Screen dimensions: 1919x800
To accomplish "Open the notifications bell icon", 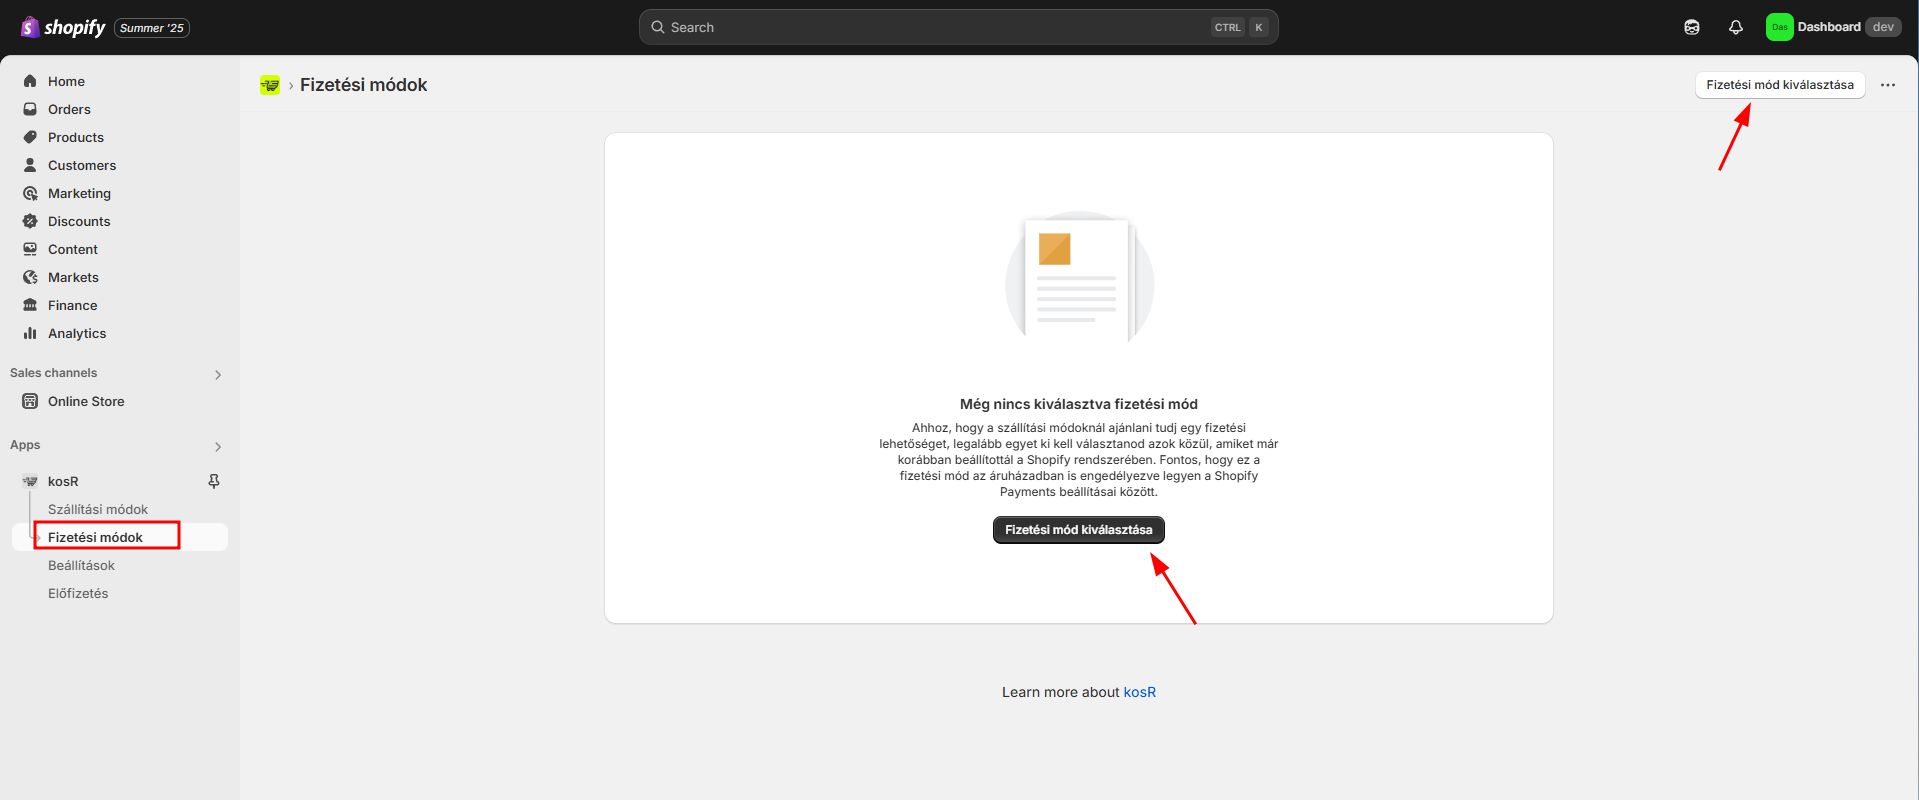I will click(x=1735, y=27).
